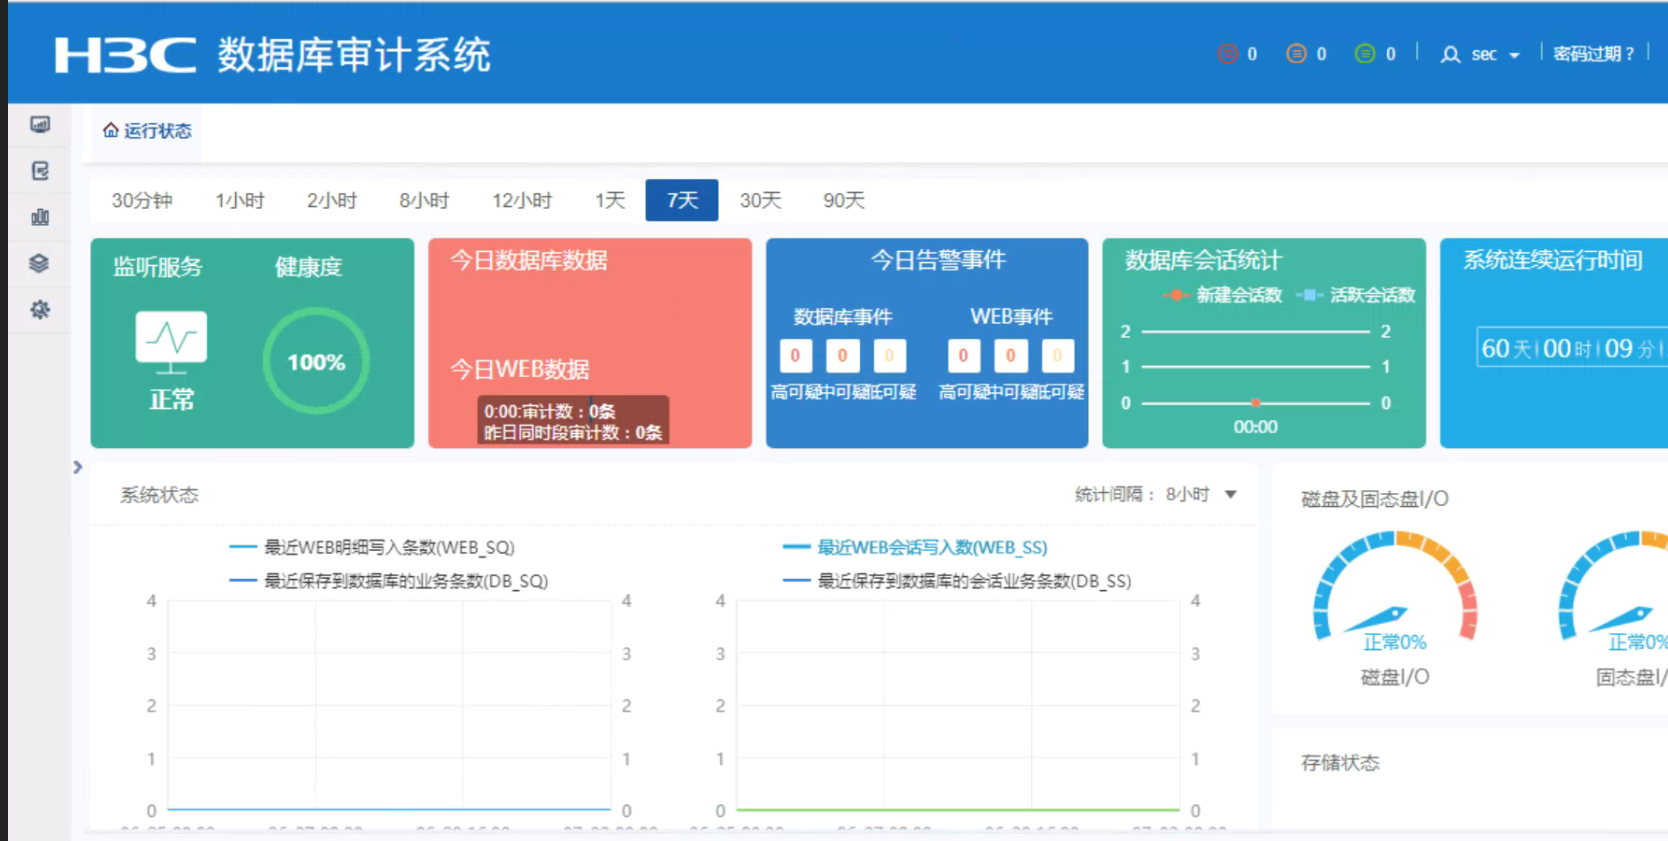
Task: Click the orange medium-risk alert counter icon
Action: (x=1296, y=54)
